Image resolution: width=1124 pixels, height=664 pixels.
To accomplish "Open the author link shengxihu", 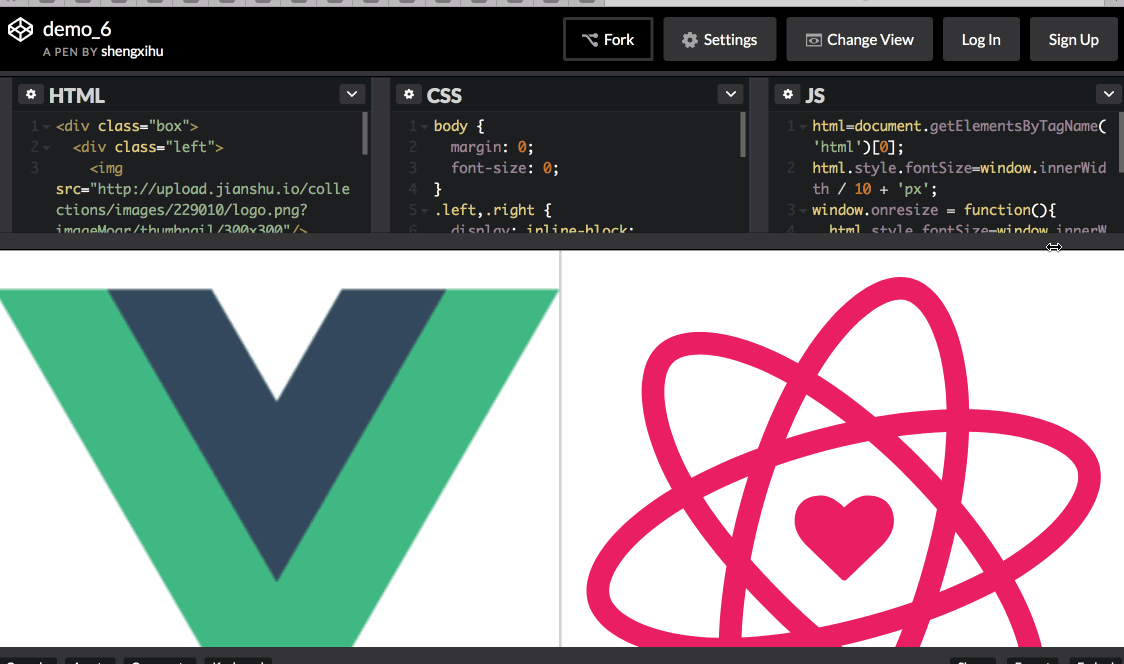I will point(132,52).
